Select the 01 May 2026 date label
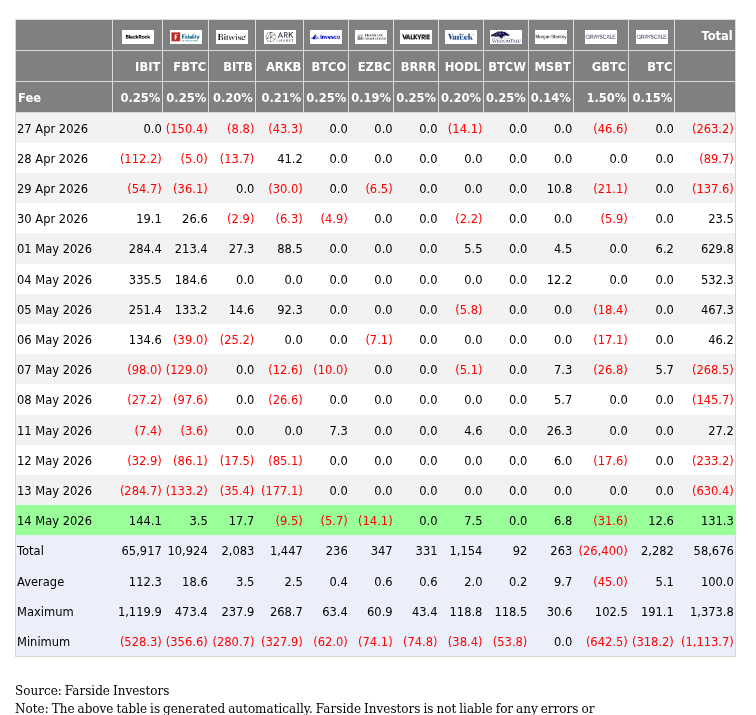This screenshot has width=756, height=715. [54, 249]
